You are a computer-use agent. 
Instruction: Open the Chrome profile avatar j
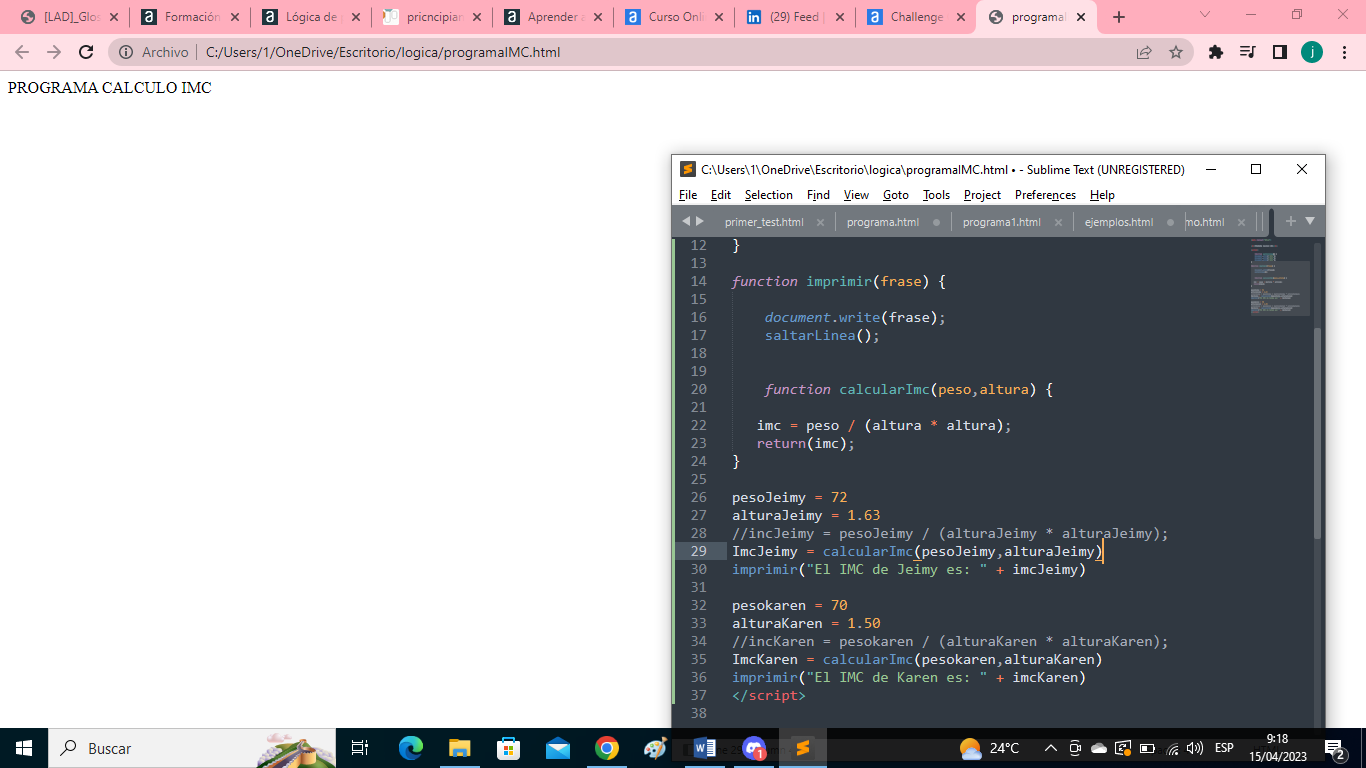point(1312,52)
